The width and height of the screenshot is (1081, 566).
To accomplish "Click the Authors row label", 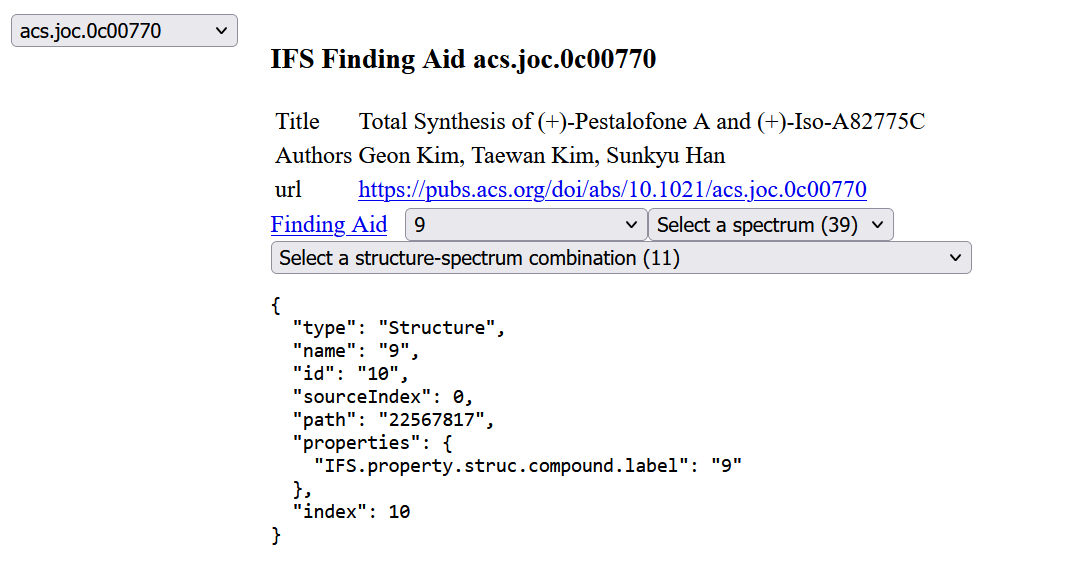I will 314,156.
